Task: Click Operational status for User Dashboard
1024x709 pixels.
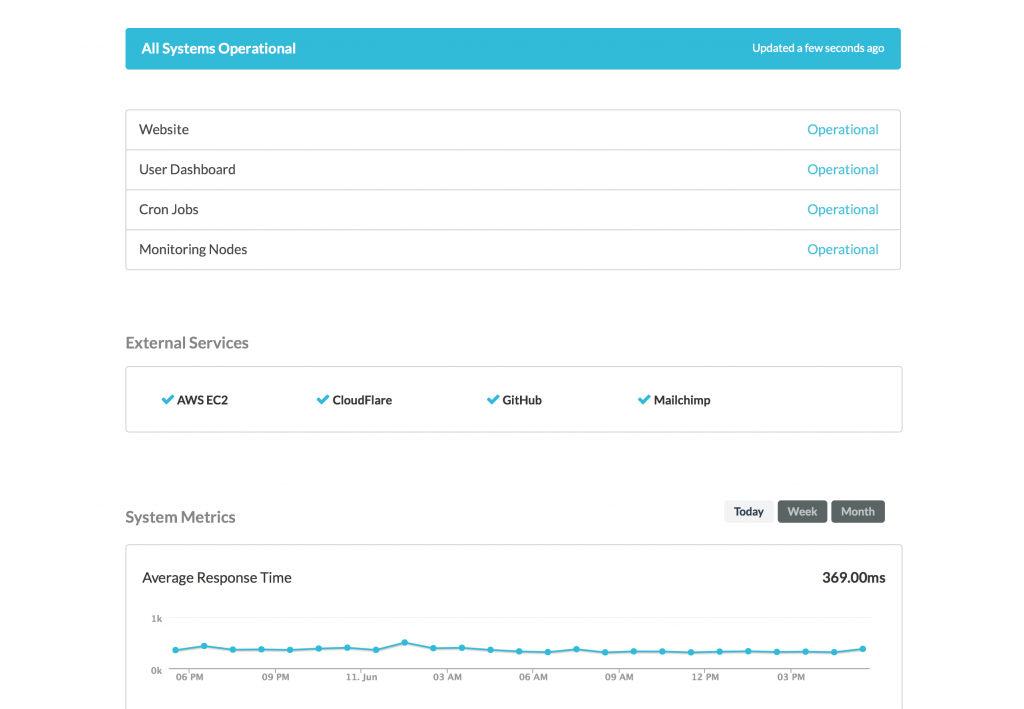Action: 842,169
